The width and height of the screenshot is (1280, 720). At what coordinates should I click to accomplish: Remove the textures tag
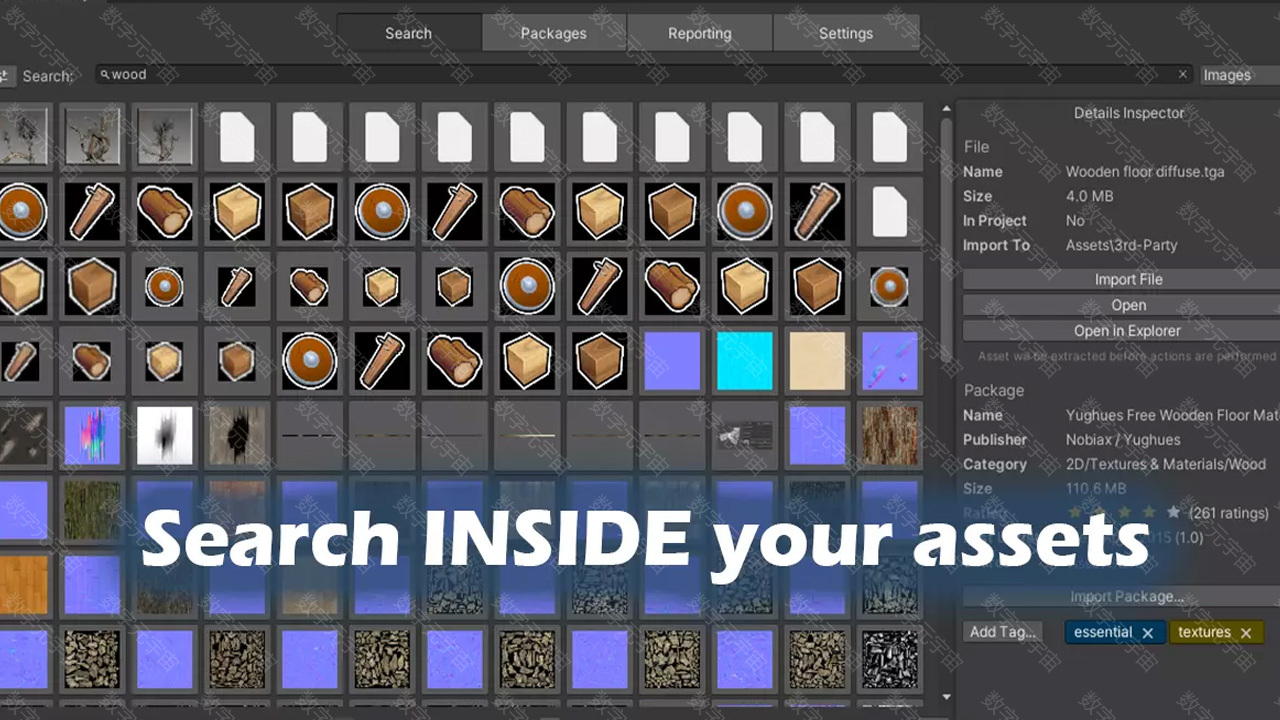click(1246, 633)
